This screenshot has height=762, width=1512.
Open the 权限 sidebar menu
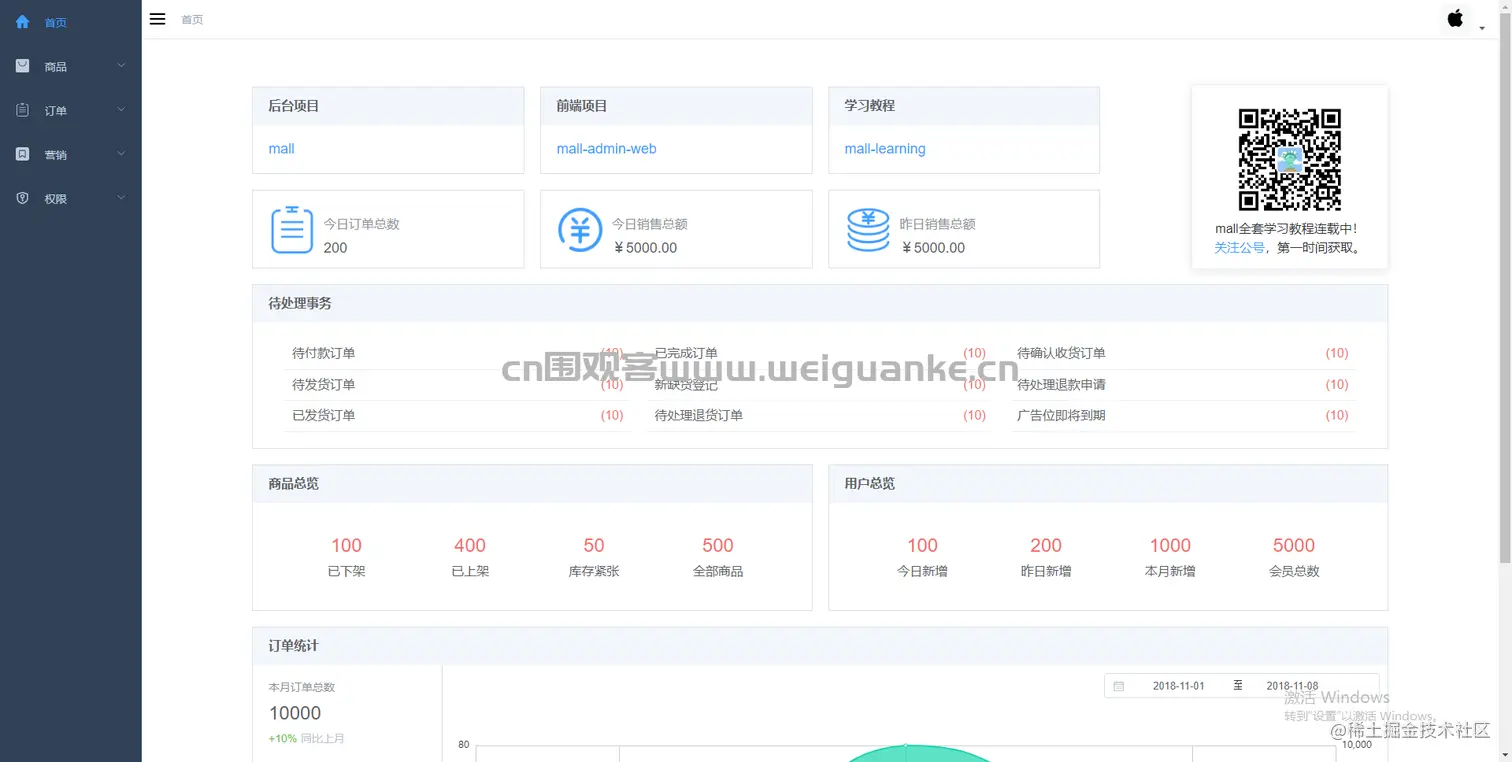pyautogui.click(x=71, y=198)
